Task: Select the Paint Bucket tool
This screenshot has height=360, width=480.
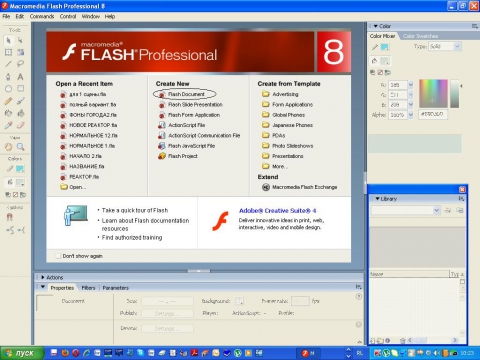Action: coord(20,113)
